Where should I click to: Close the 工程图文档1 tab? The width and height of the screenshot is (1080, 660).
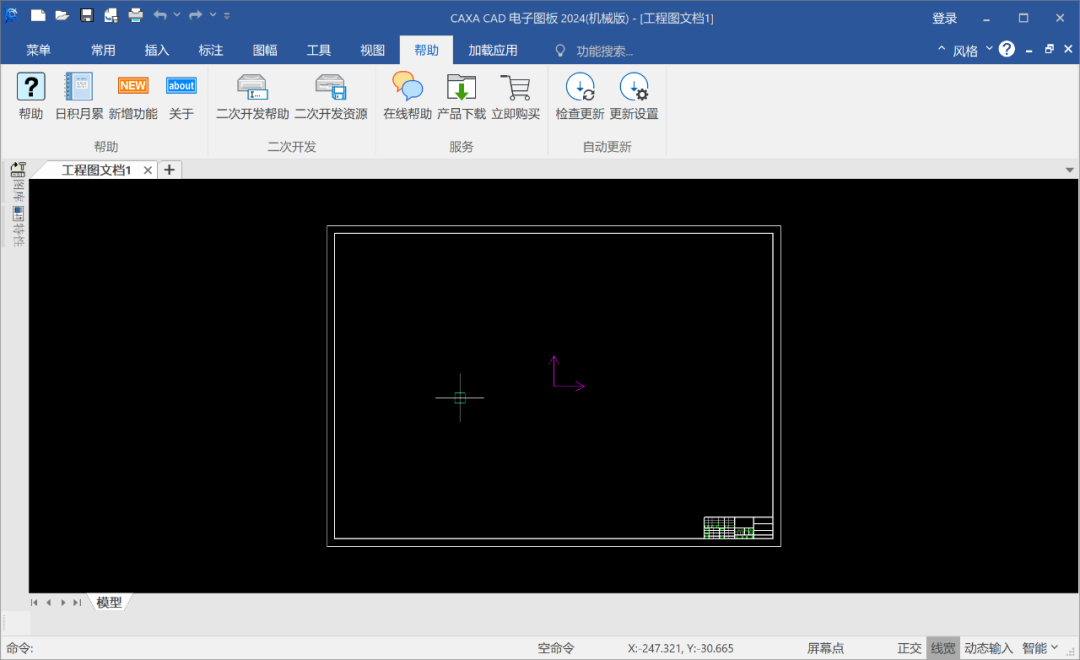pos(147,170)
